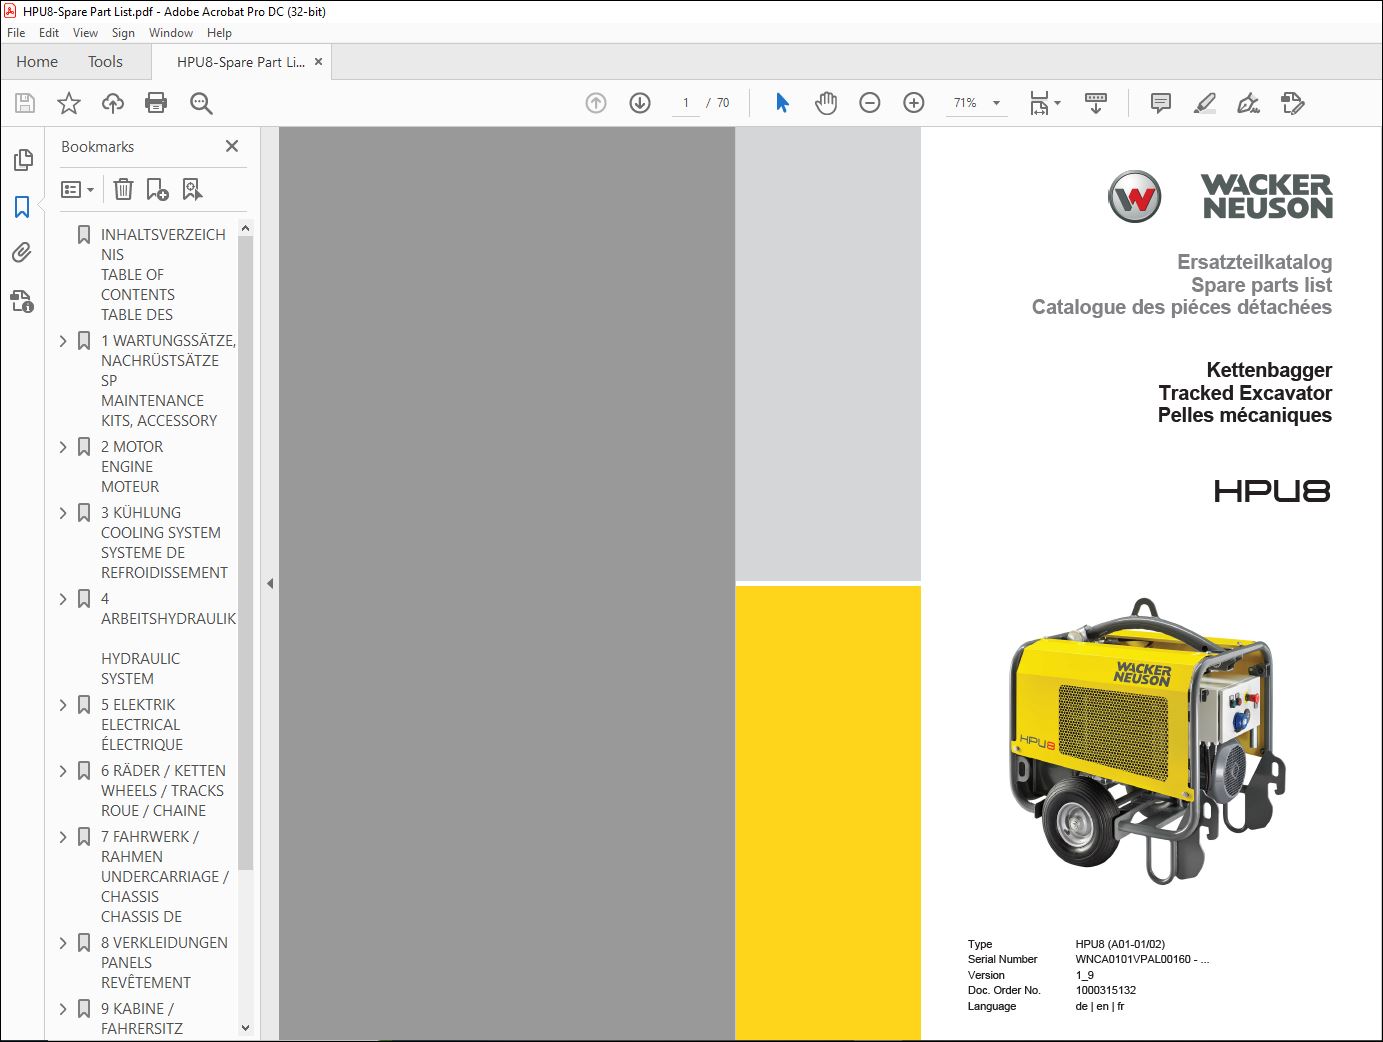Expand bookmark 9 KABINE / FAHRERSITZ
The height and width of the screenshot is (1042, 1383).
[63, 1009]
